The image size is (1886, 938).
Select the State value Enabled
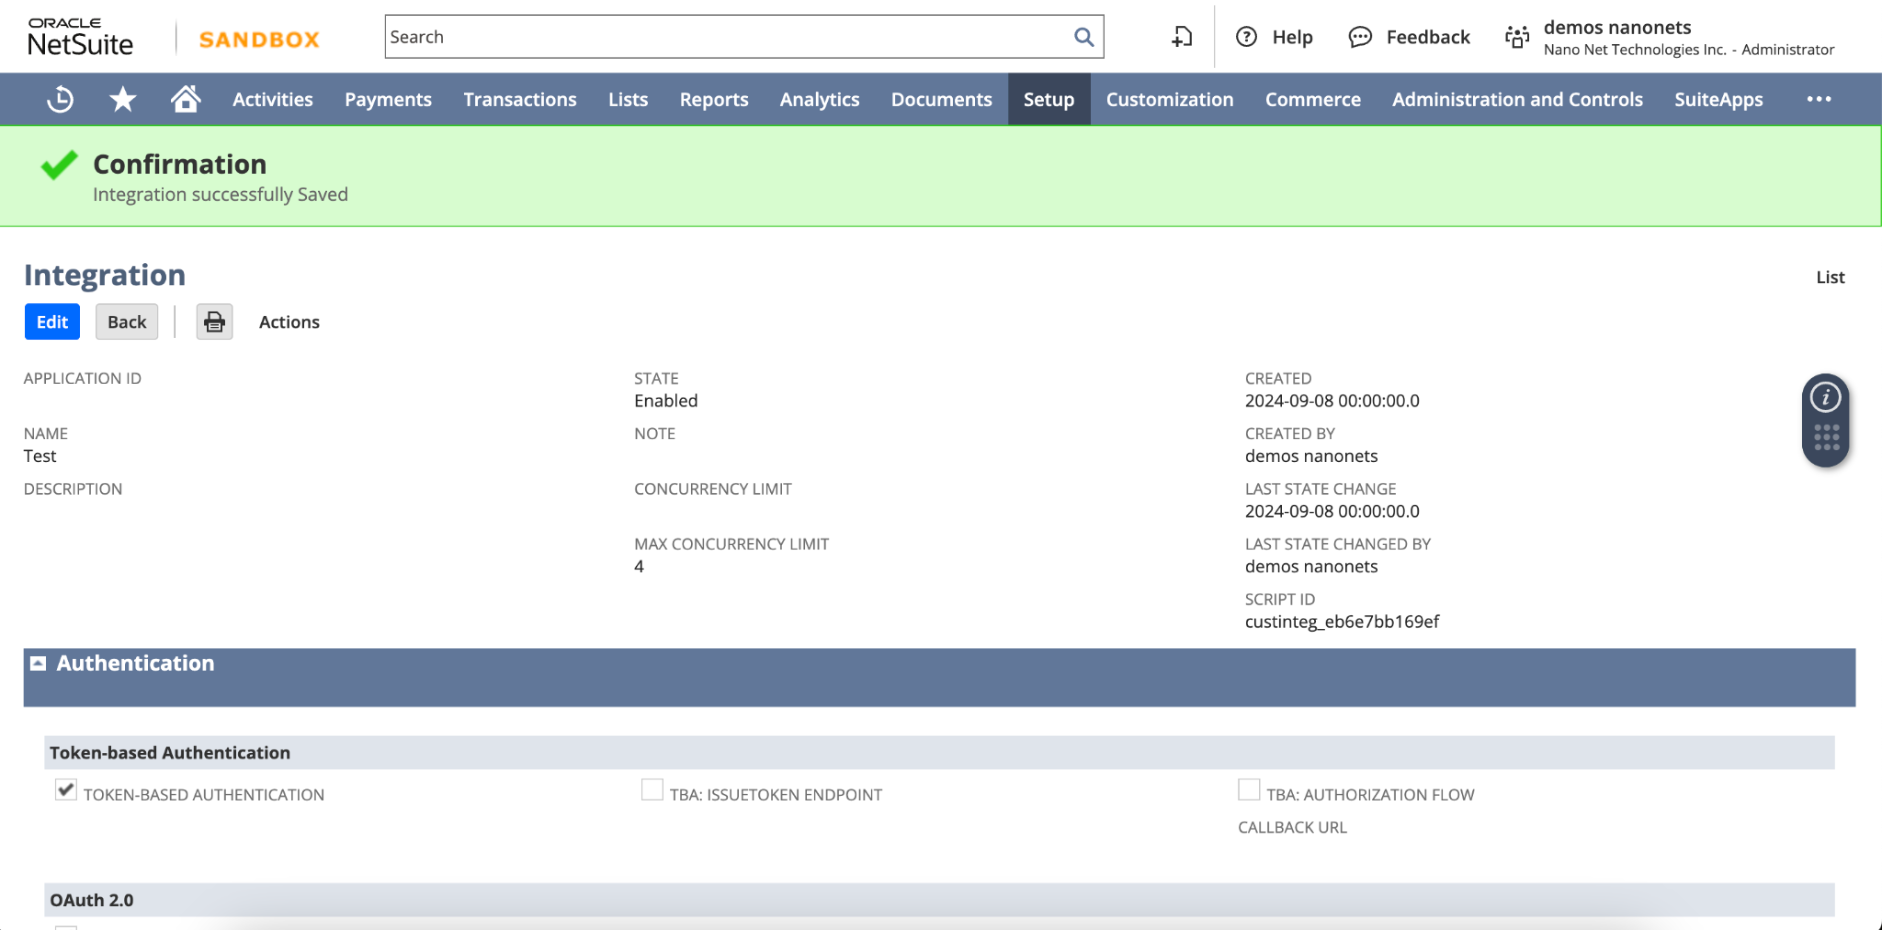pos(666,401)
